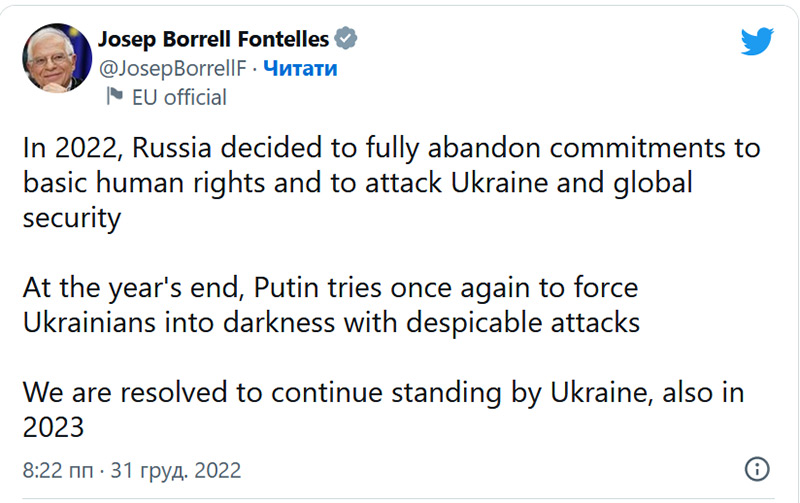This screenshot has width=800, height=503.
Task: Click the words We are resolved
Action: click(124, 392)
